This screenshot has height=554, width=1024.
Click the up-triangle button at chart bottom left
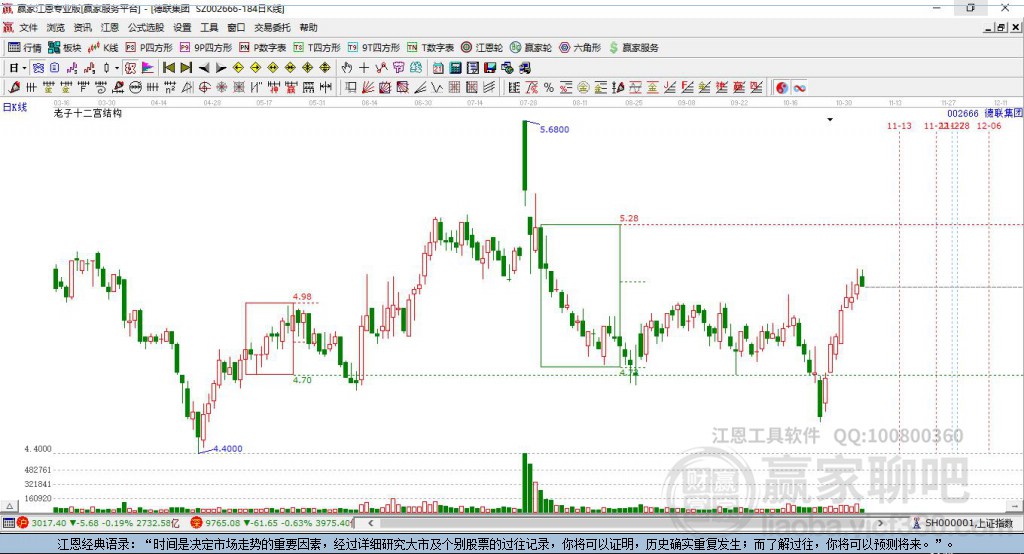point(9,505)
